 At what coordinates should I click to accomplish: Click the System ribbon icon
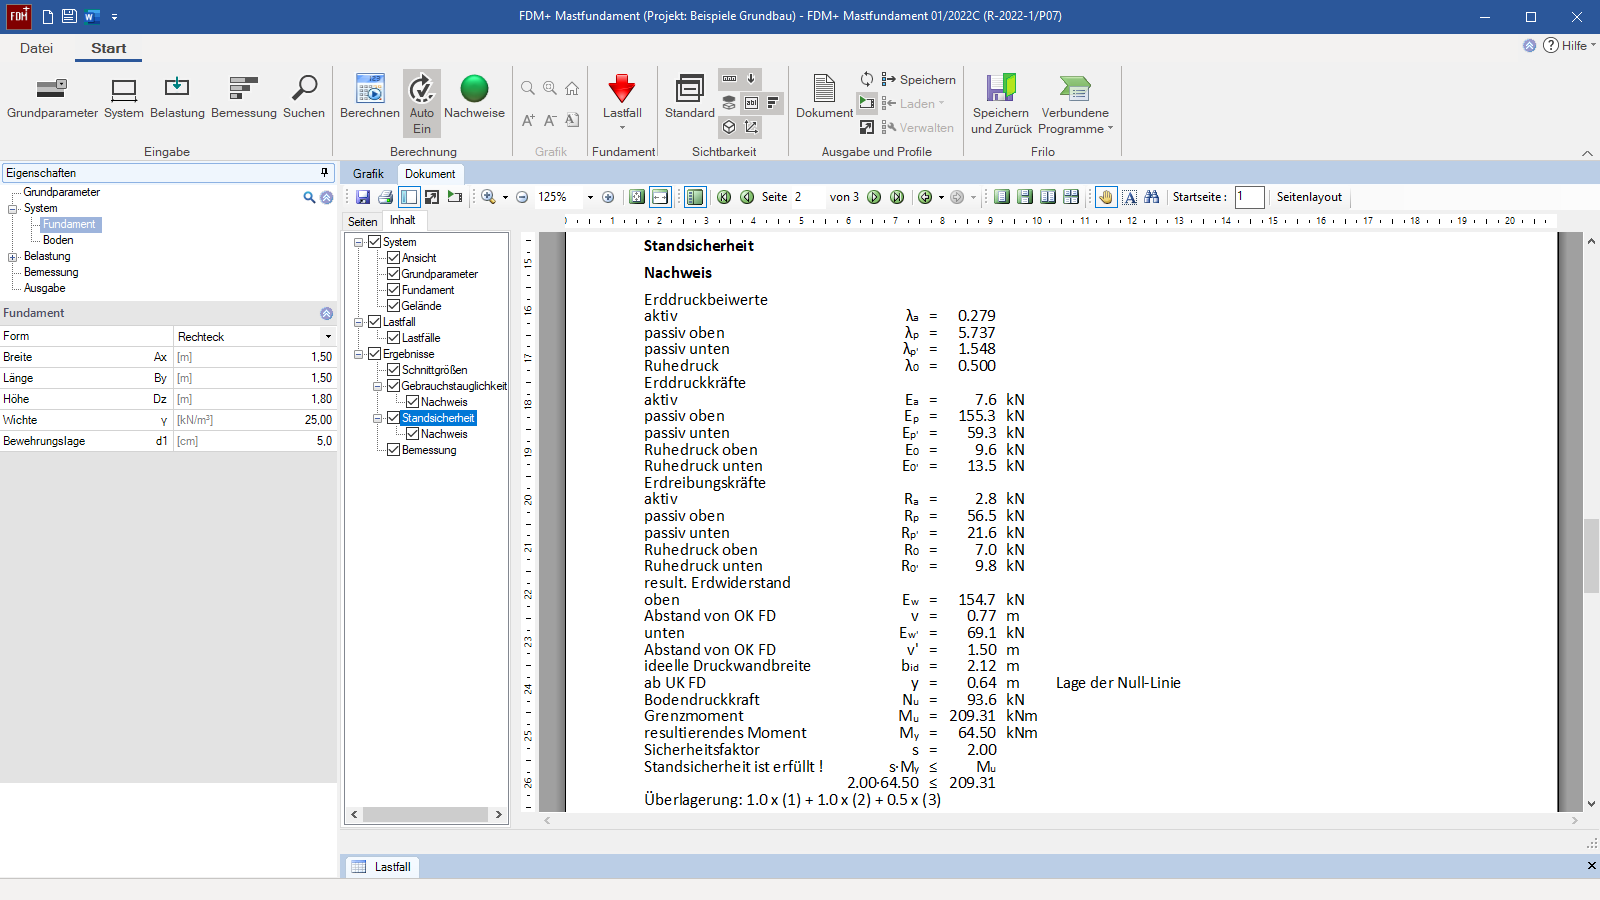click(124, 98)
